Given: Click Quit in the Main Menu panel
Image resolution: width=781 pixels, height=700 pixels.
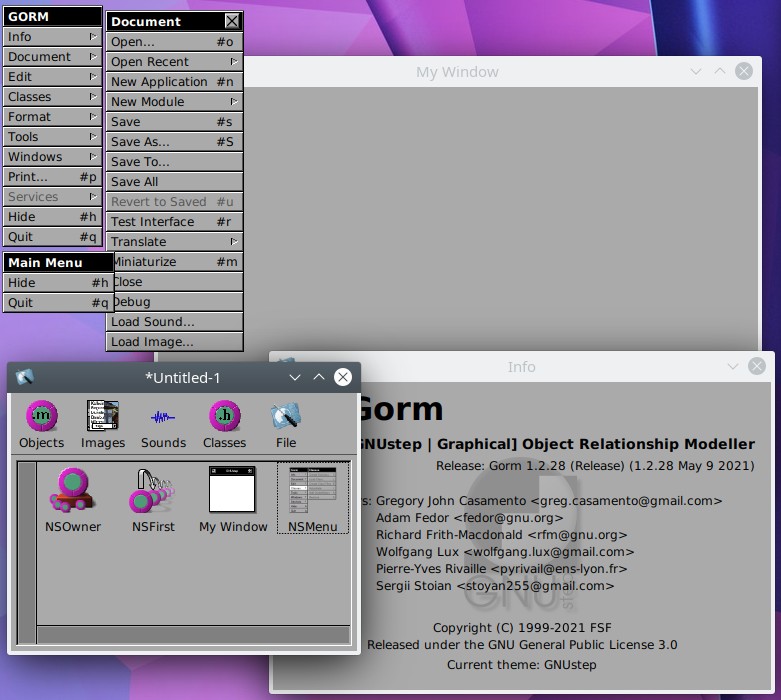Looking at the screenshot, I should click(58, 302).
